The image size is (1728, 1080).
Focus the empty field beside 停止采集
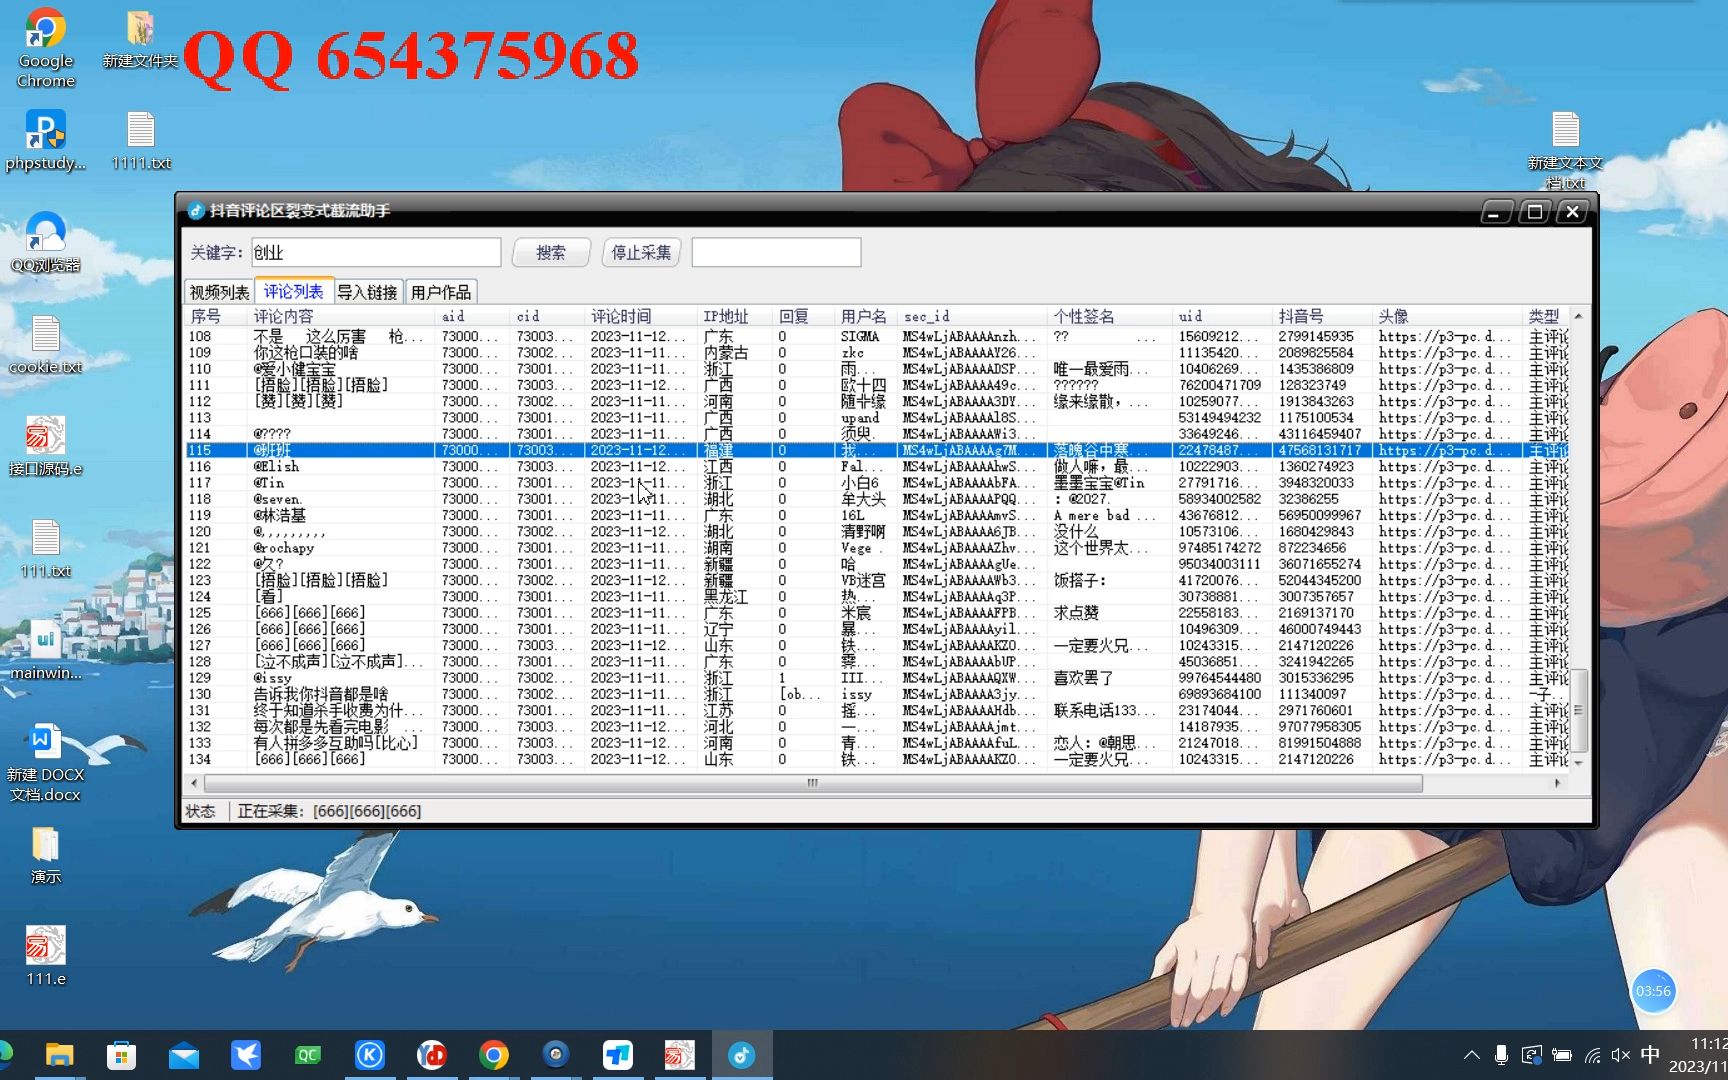coord(776,253)
